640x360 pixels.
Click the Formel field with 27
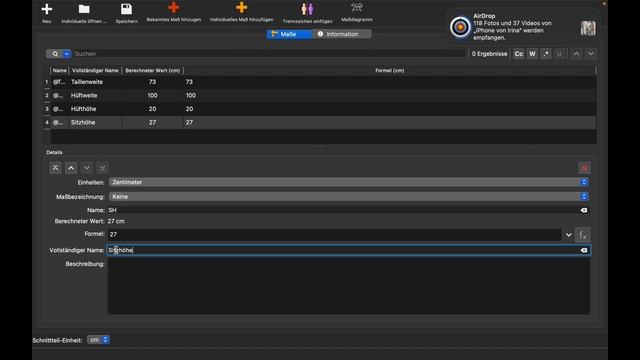335,234
